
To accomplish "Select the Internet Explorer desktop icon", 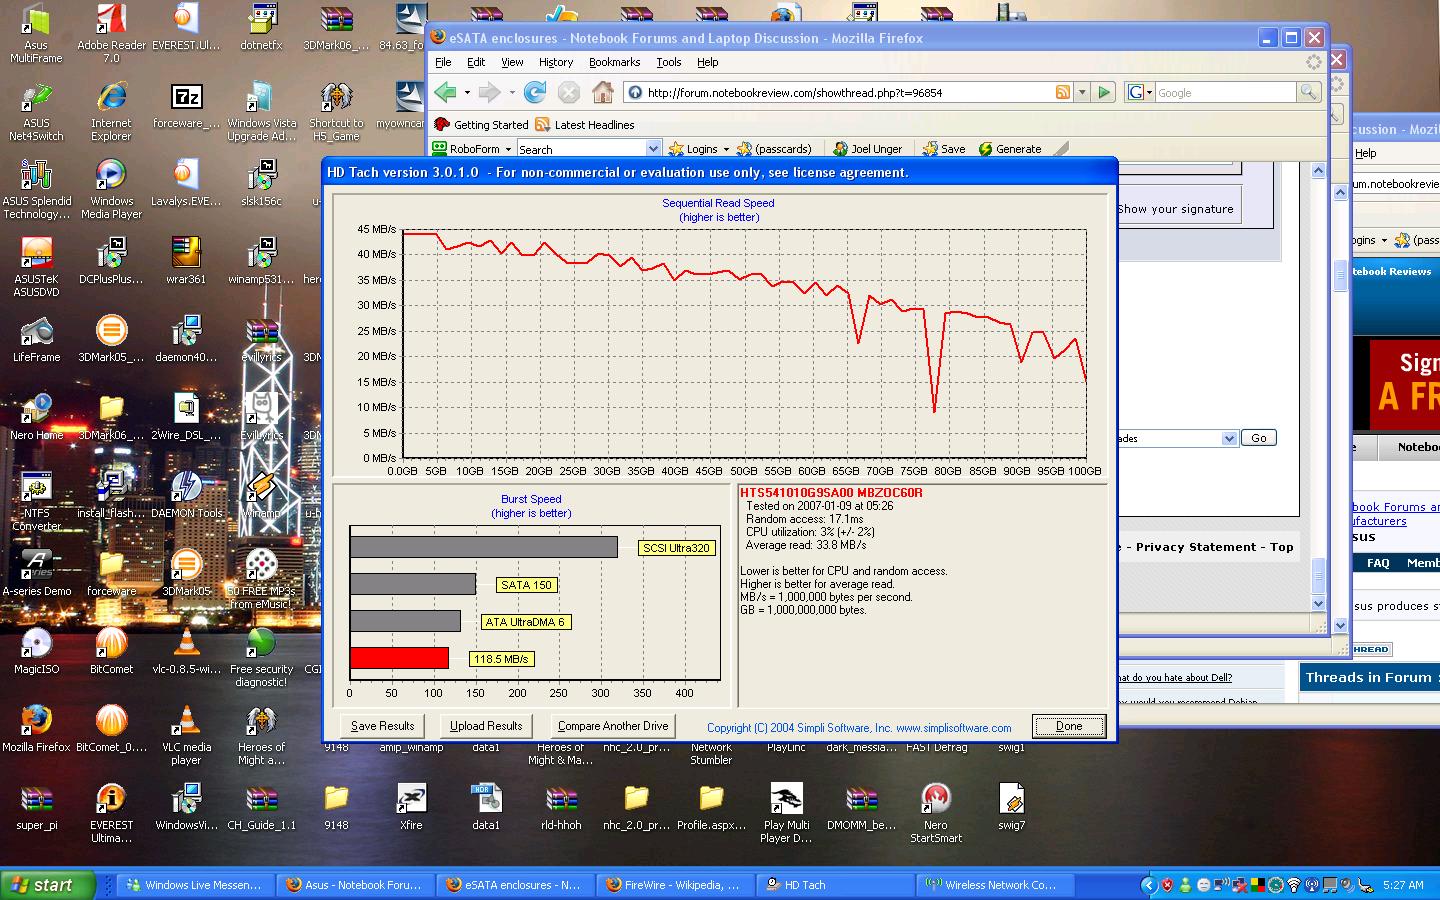I will [x=111, y=112].
